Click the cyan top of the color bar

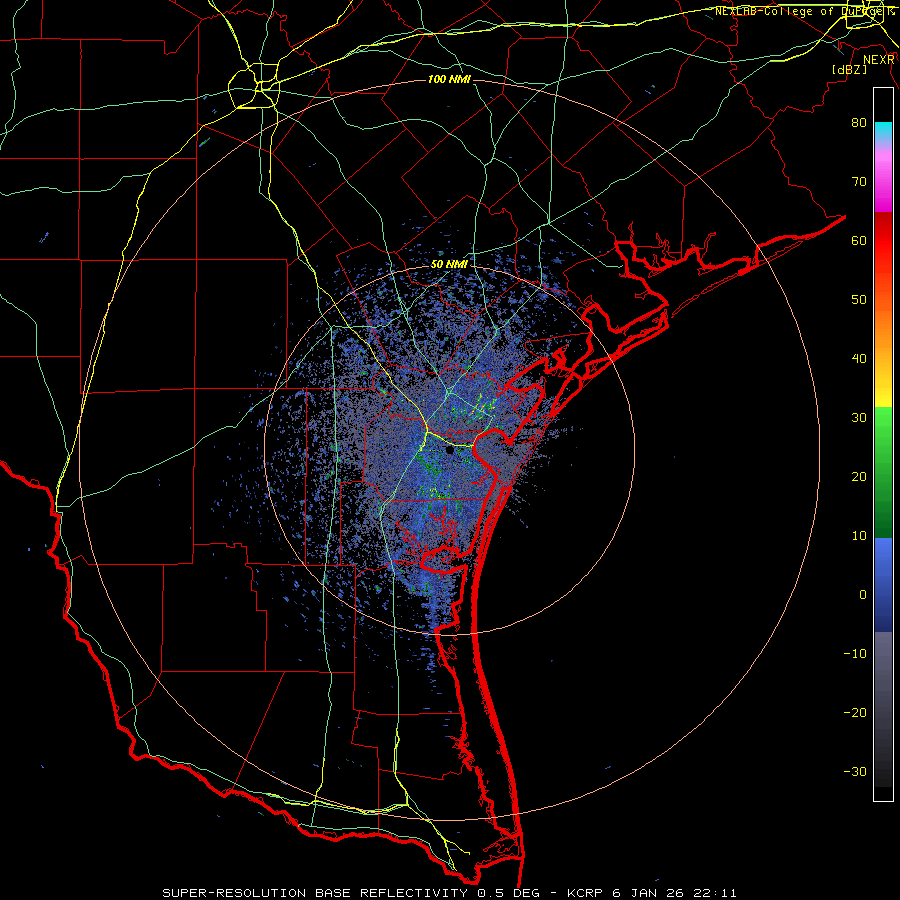(x=883, y=132)
